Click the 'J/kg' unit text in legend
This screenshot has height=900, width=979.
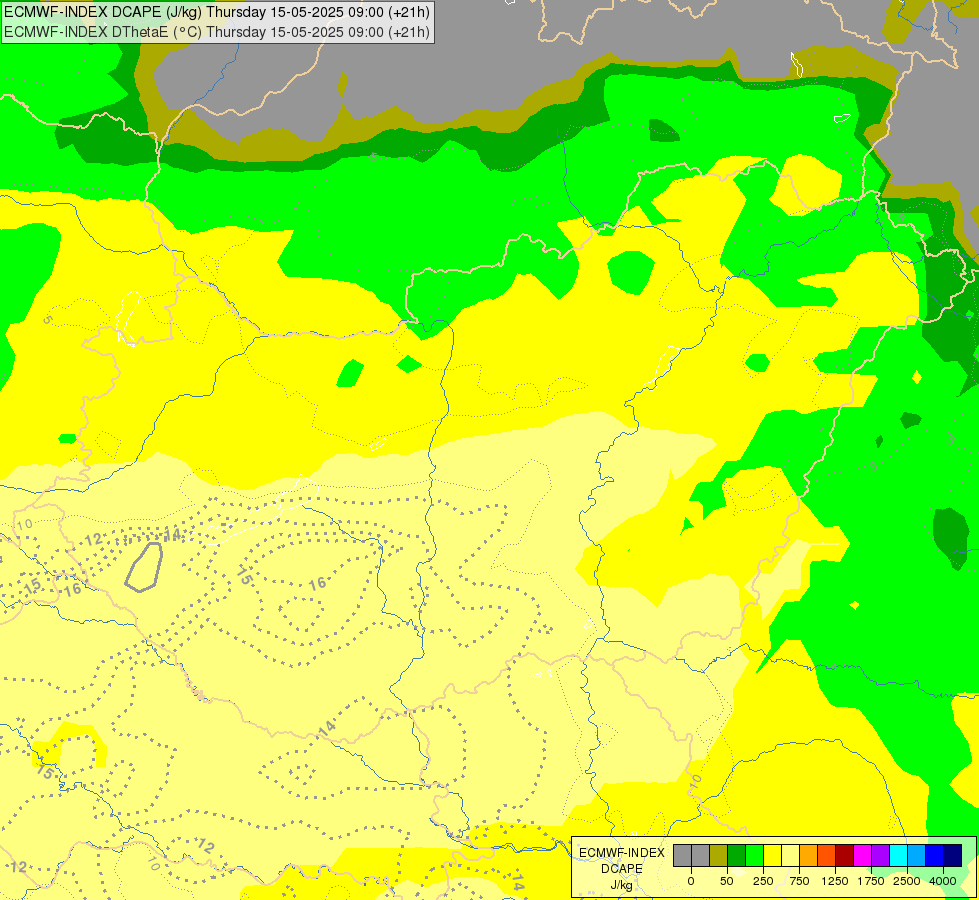(x=622, y=884)
